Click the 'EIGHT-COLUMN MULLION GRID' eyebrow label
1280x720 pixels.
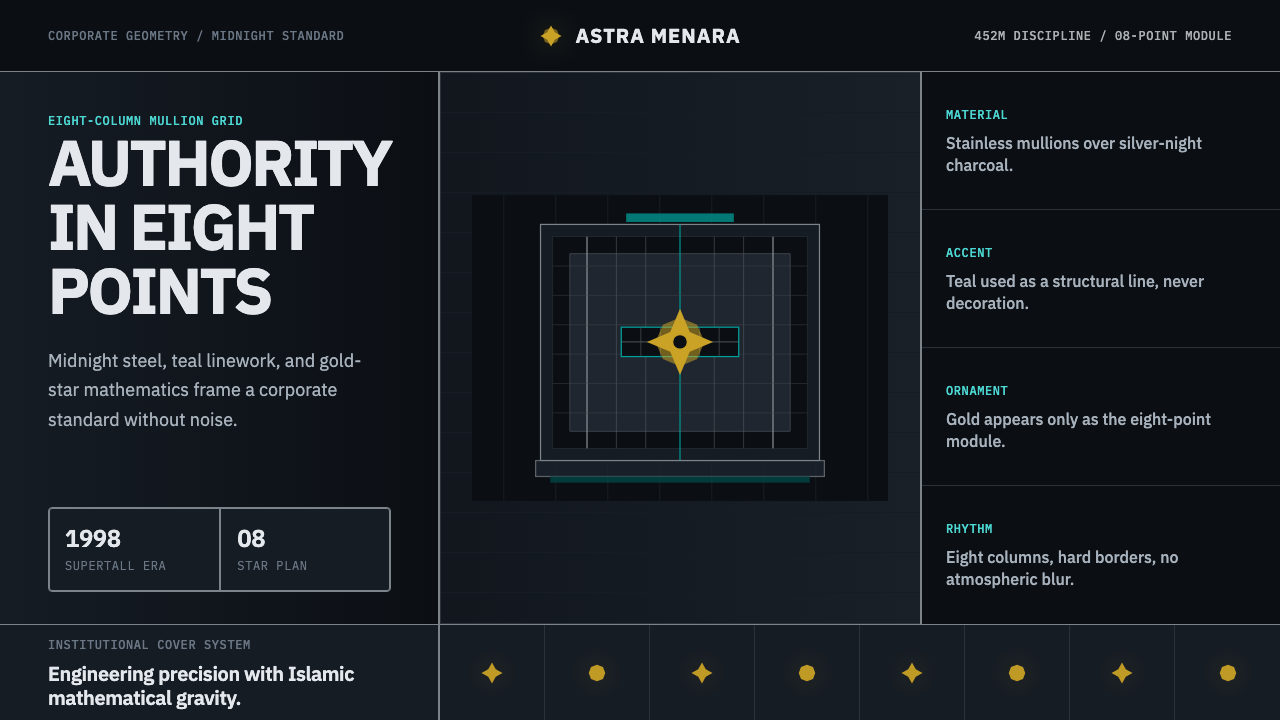[x=146, y=121]
